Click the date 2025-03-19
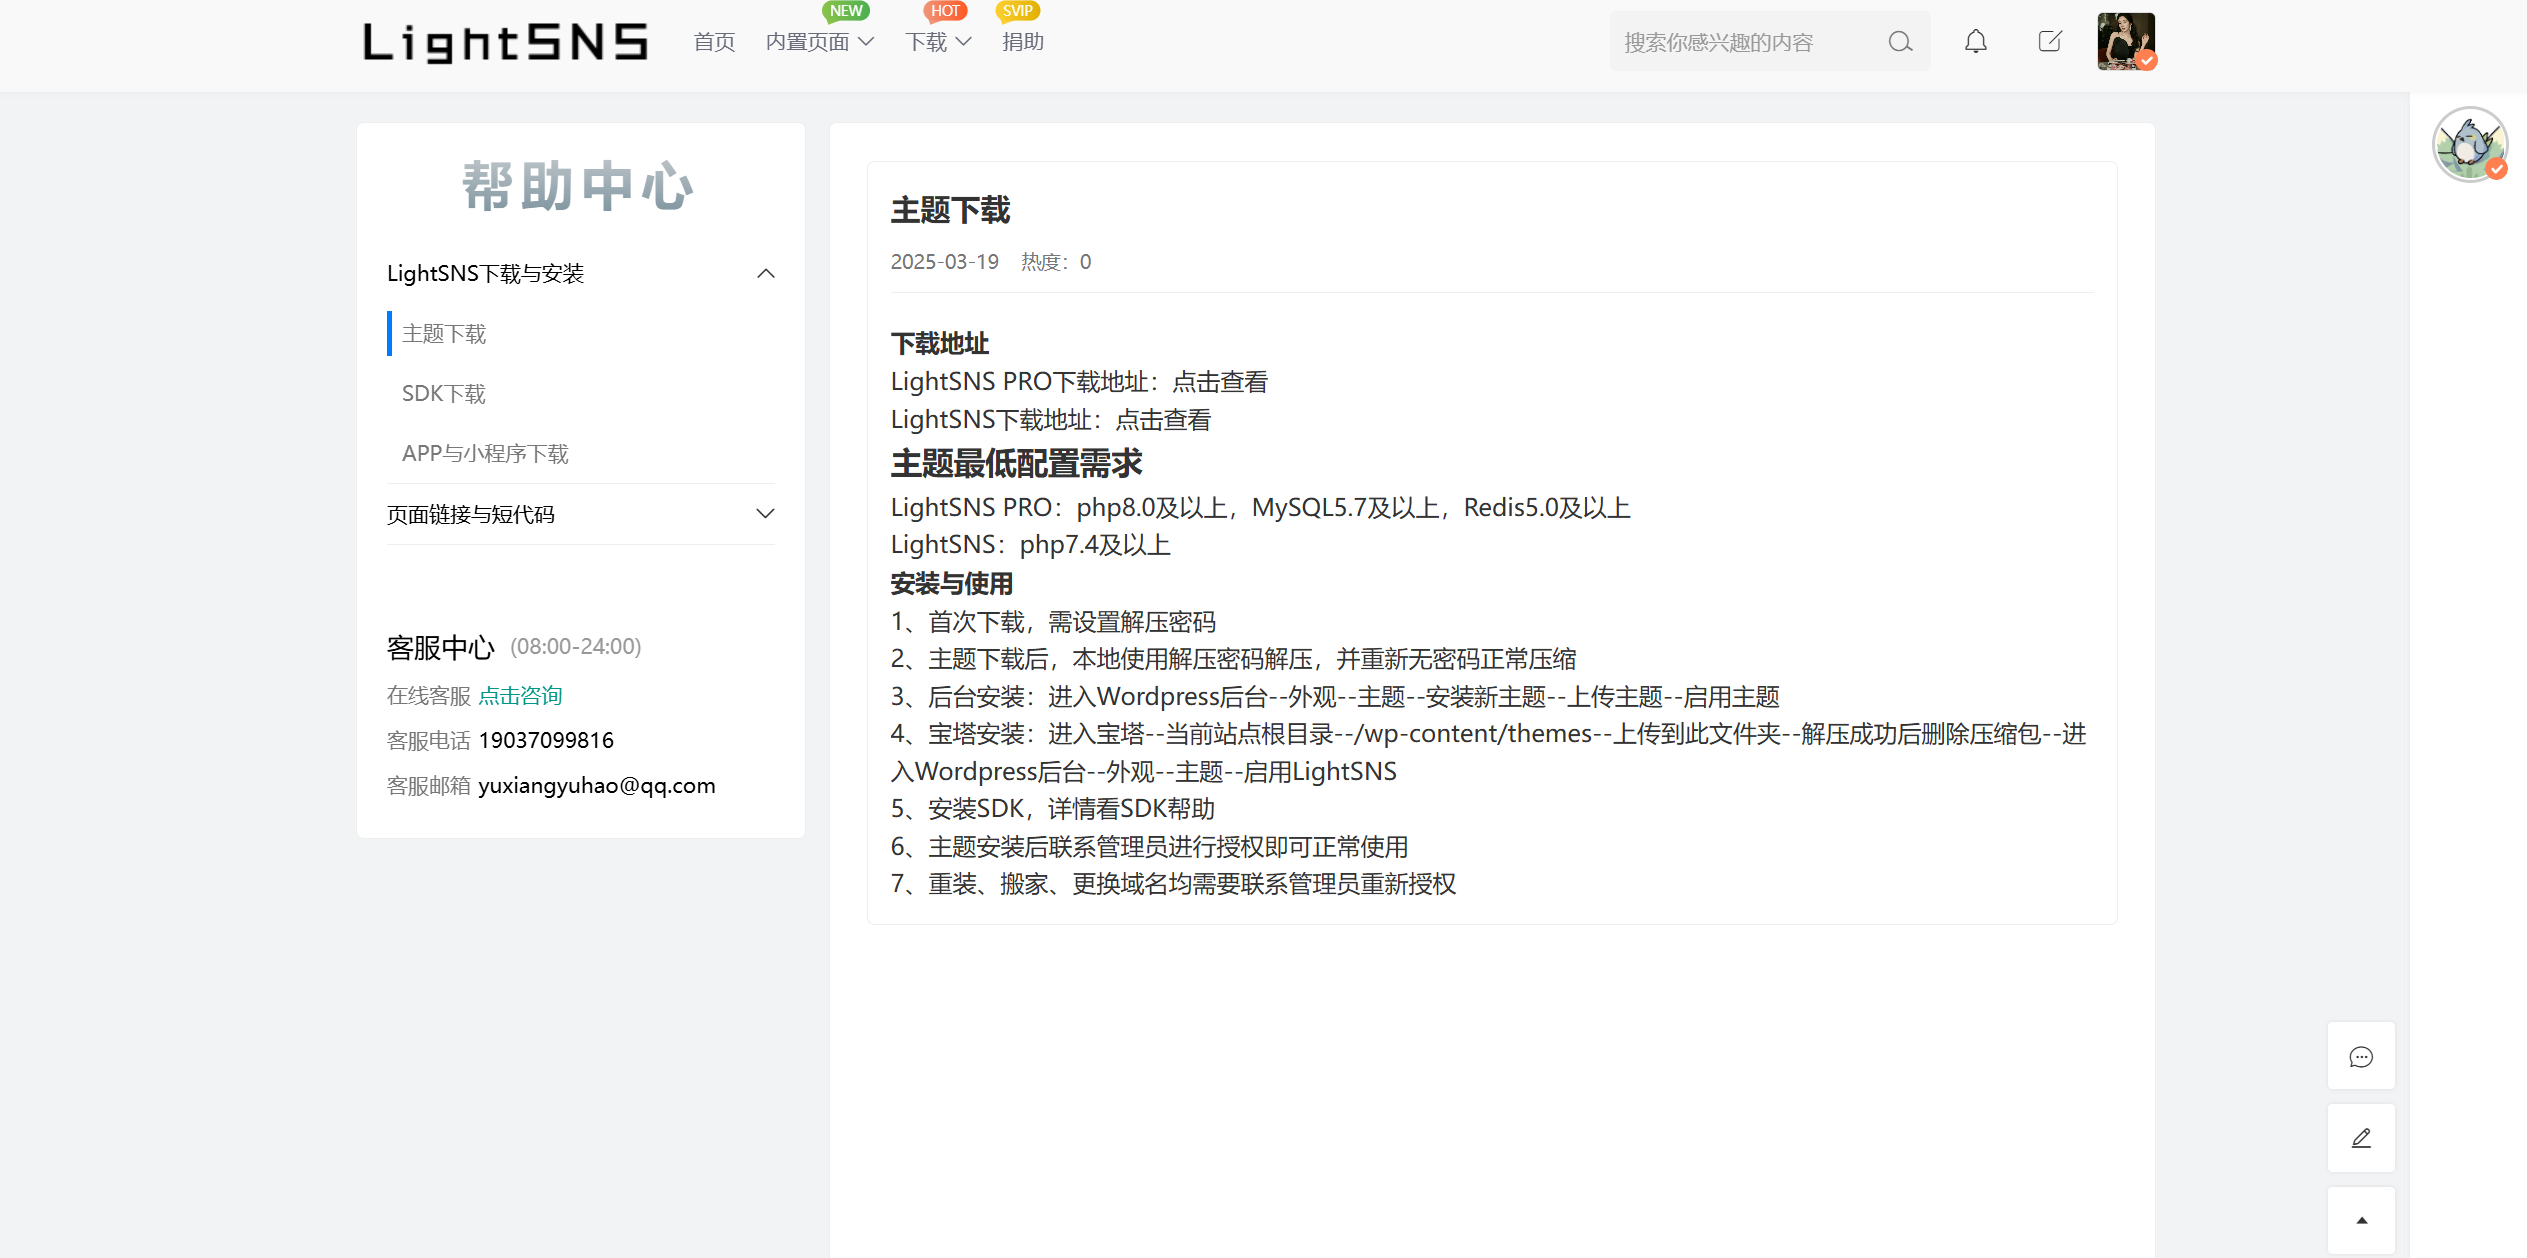This screenshot has width=2527, height=1258. point(944,262)
